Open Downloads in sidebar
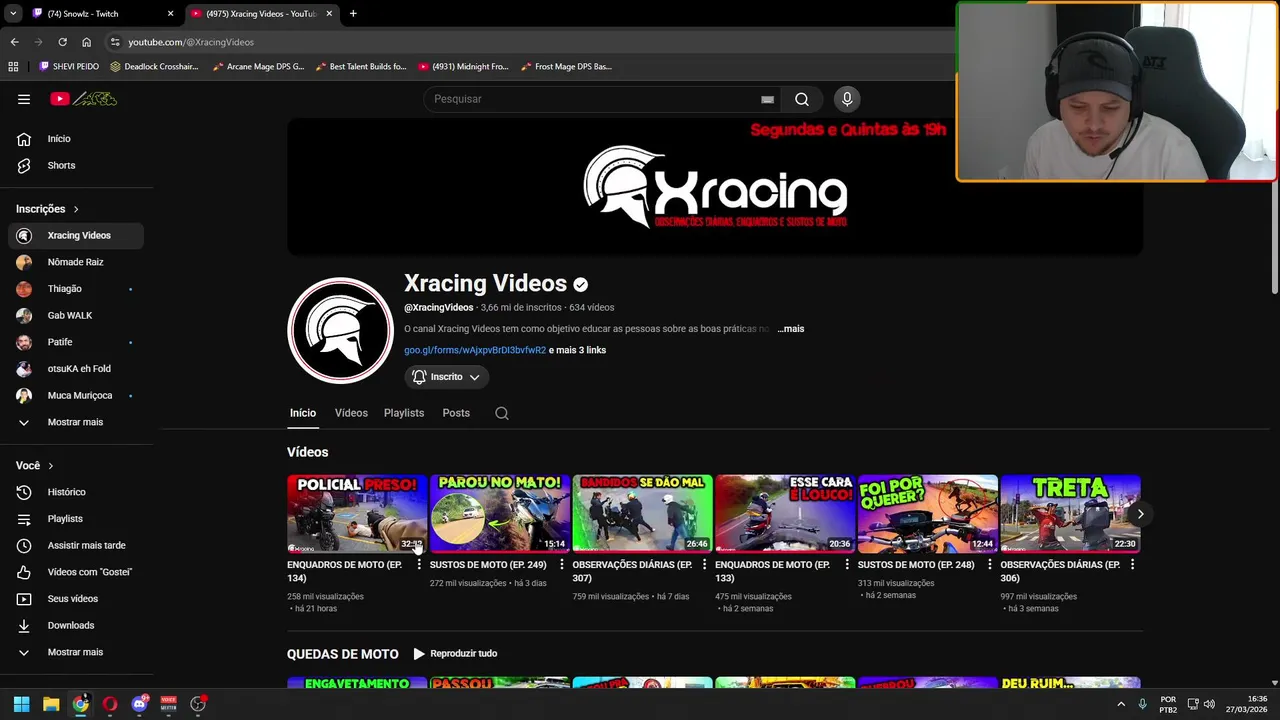 [76, 625]
